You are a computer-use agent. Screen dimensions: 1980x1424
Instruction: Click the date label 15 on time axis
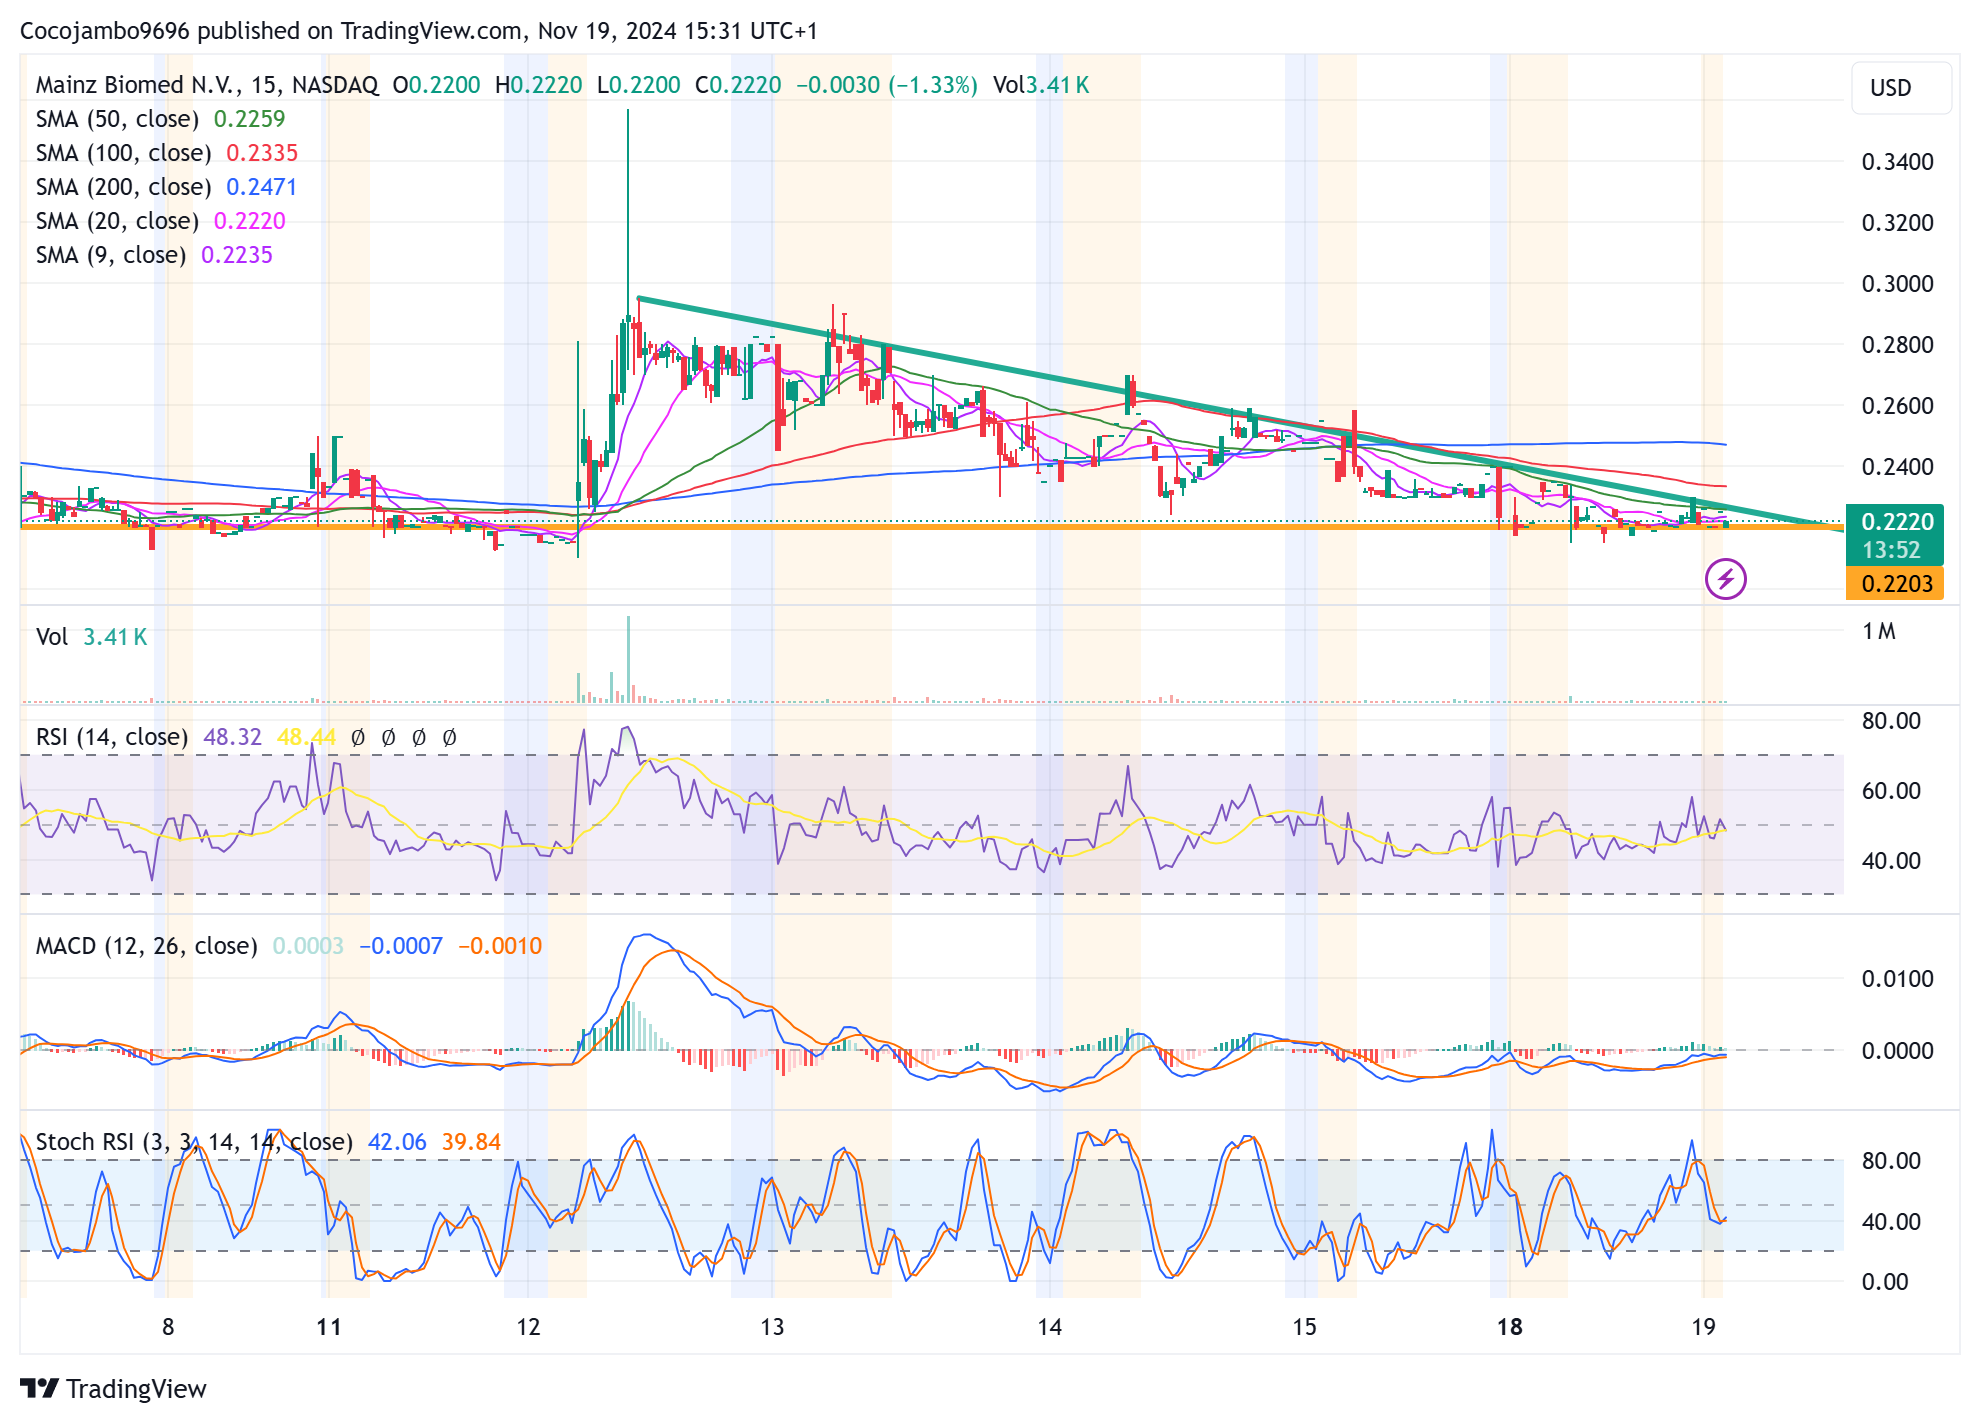1304,1327
